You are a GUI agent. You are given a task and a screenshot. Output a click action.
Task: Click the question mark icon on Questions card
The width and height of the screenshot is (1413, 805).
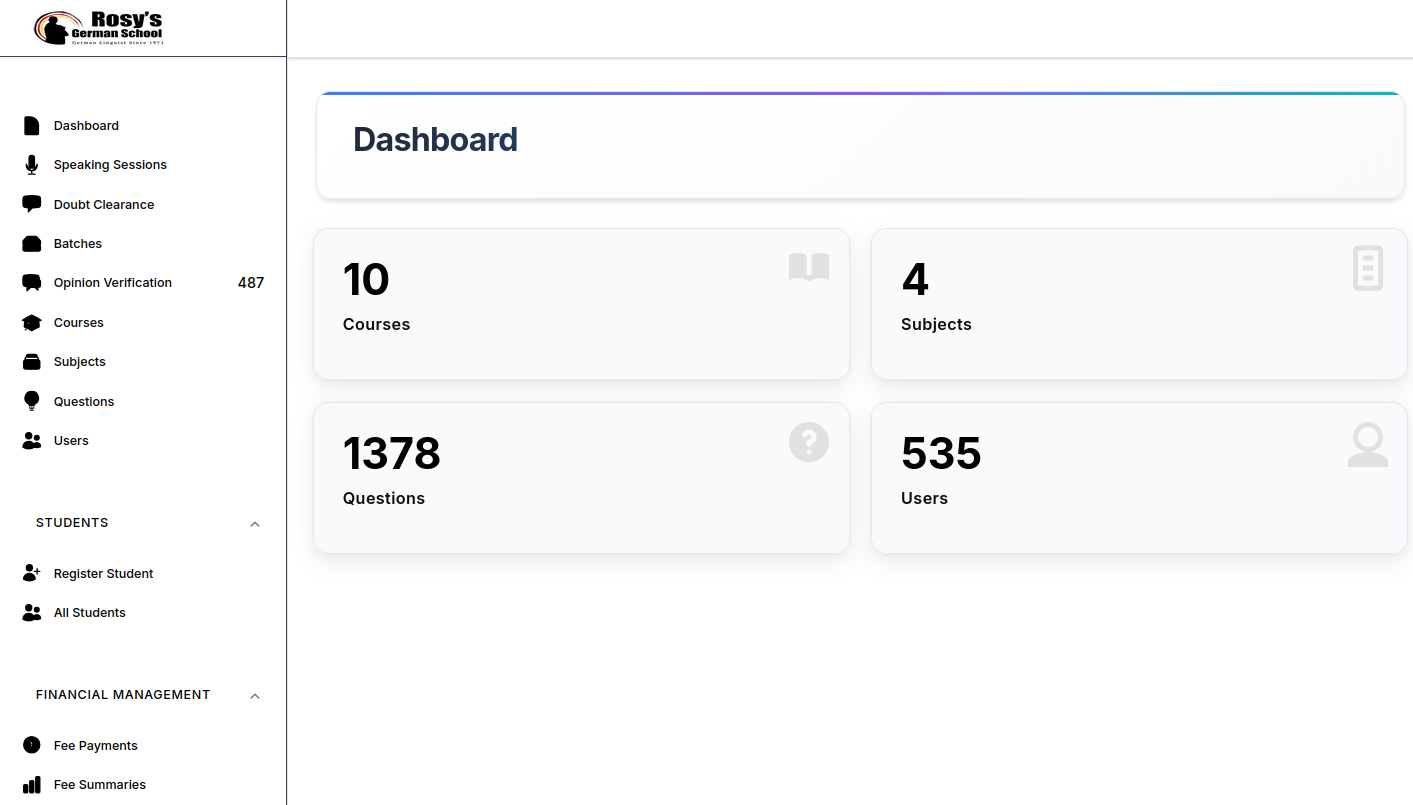(x=808, y=441)
